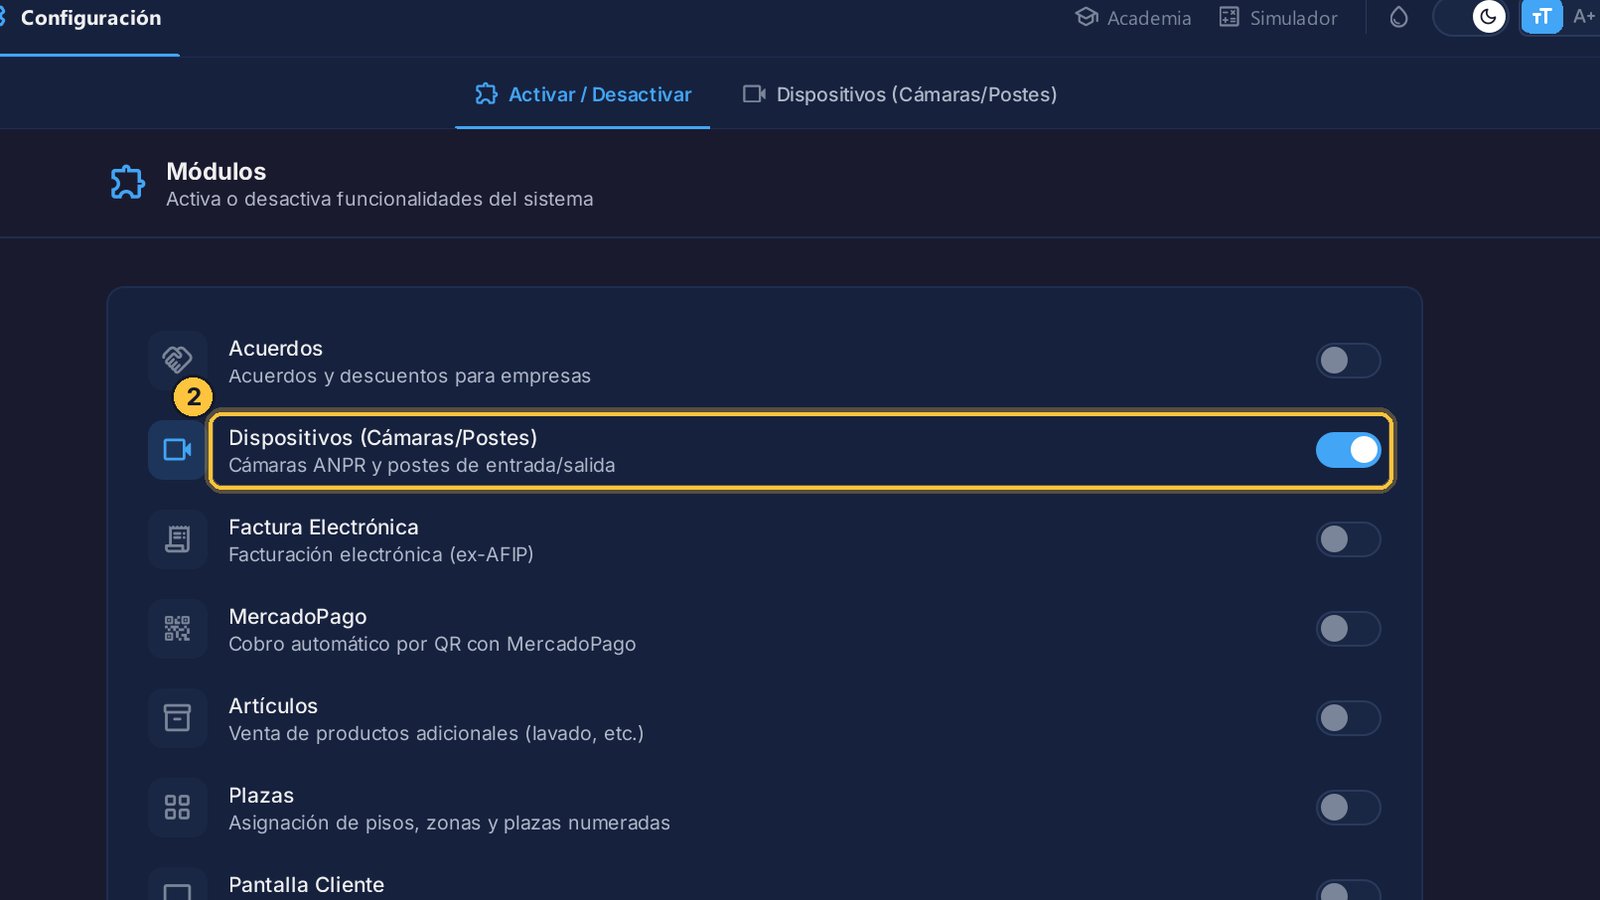Click the puzzle icon in Activar tab
1600x900 pixels.
coord(486,94)
